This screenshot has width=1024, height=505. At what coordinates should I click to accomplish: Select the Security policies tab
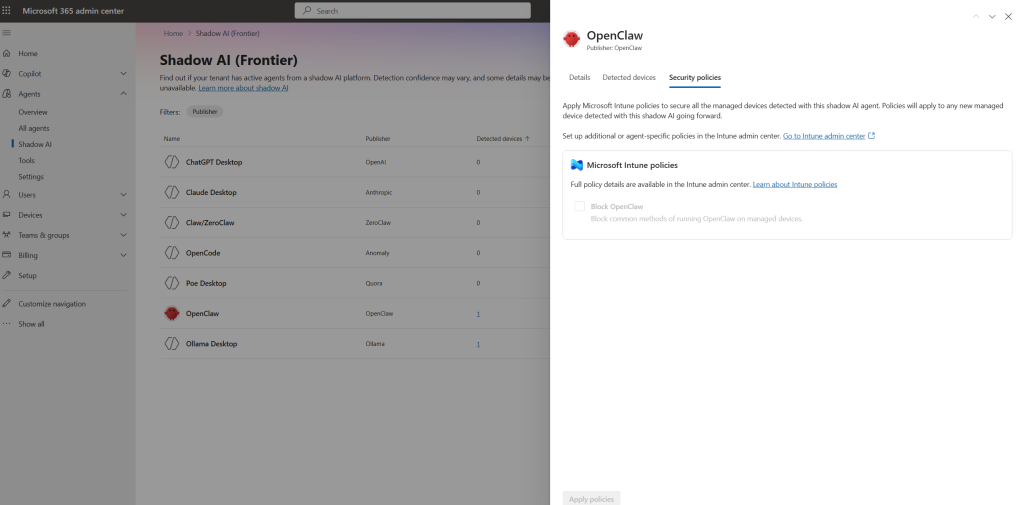pyautogui.click(x=695, y=77)
